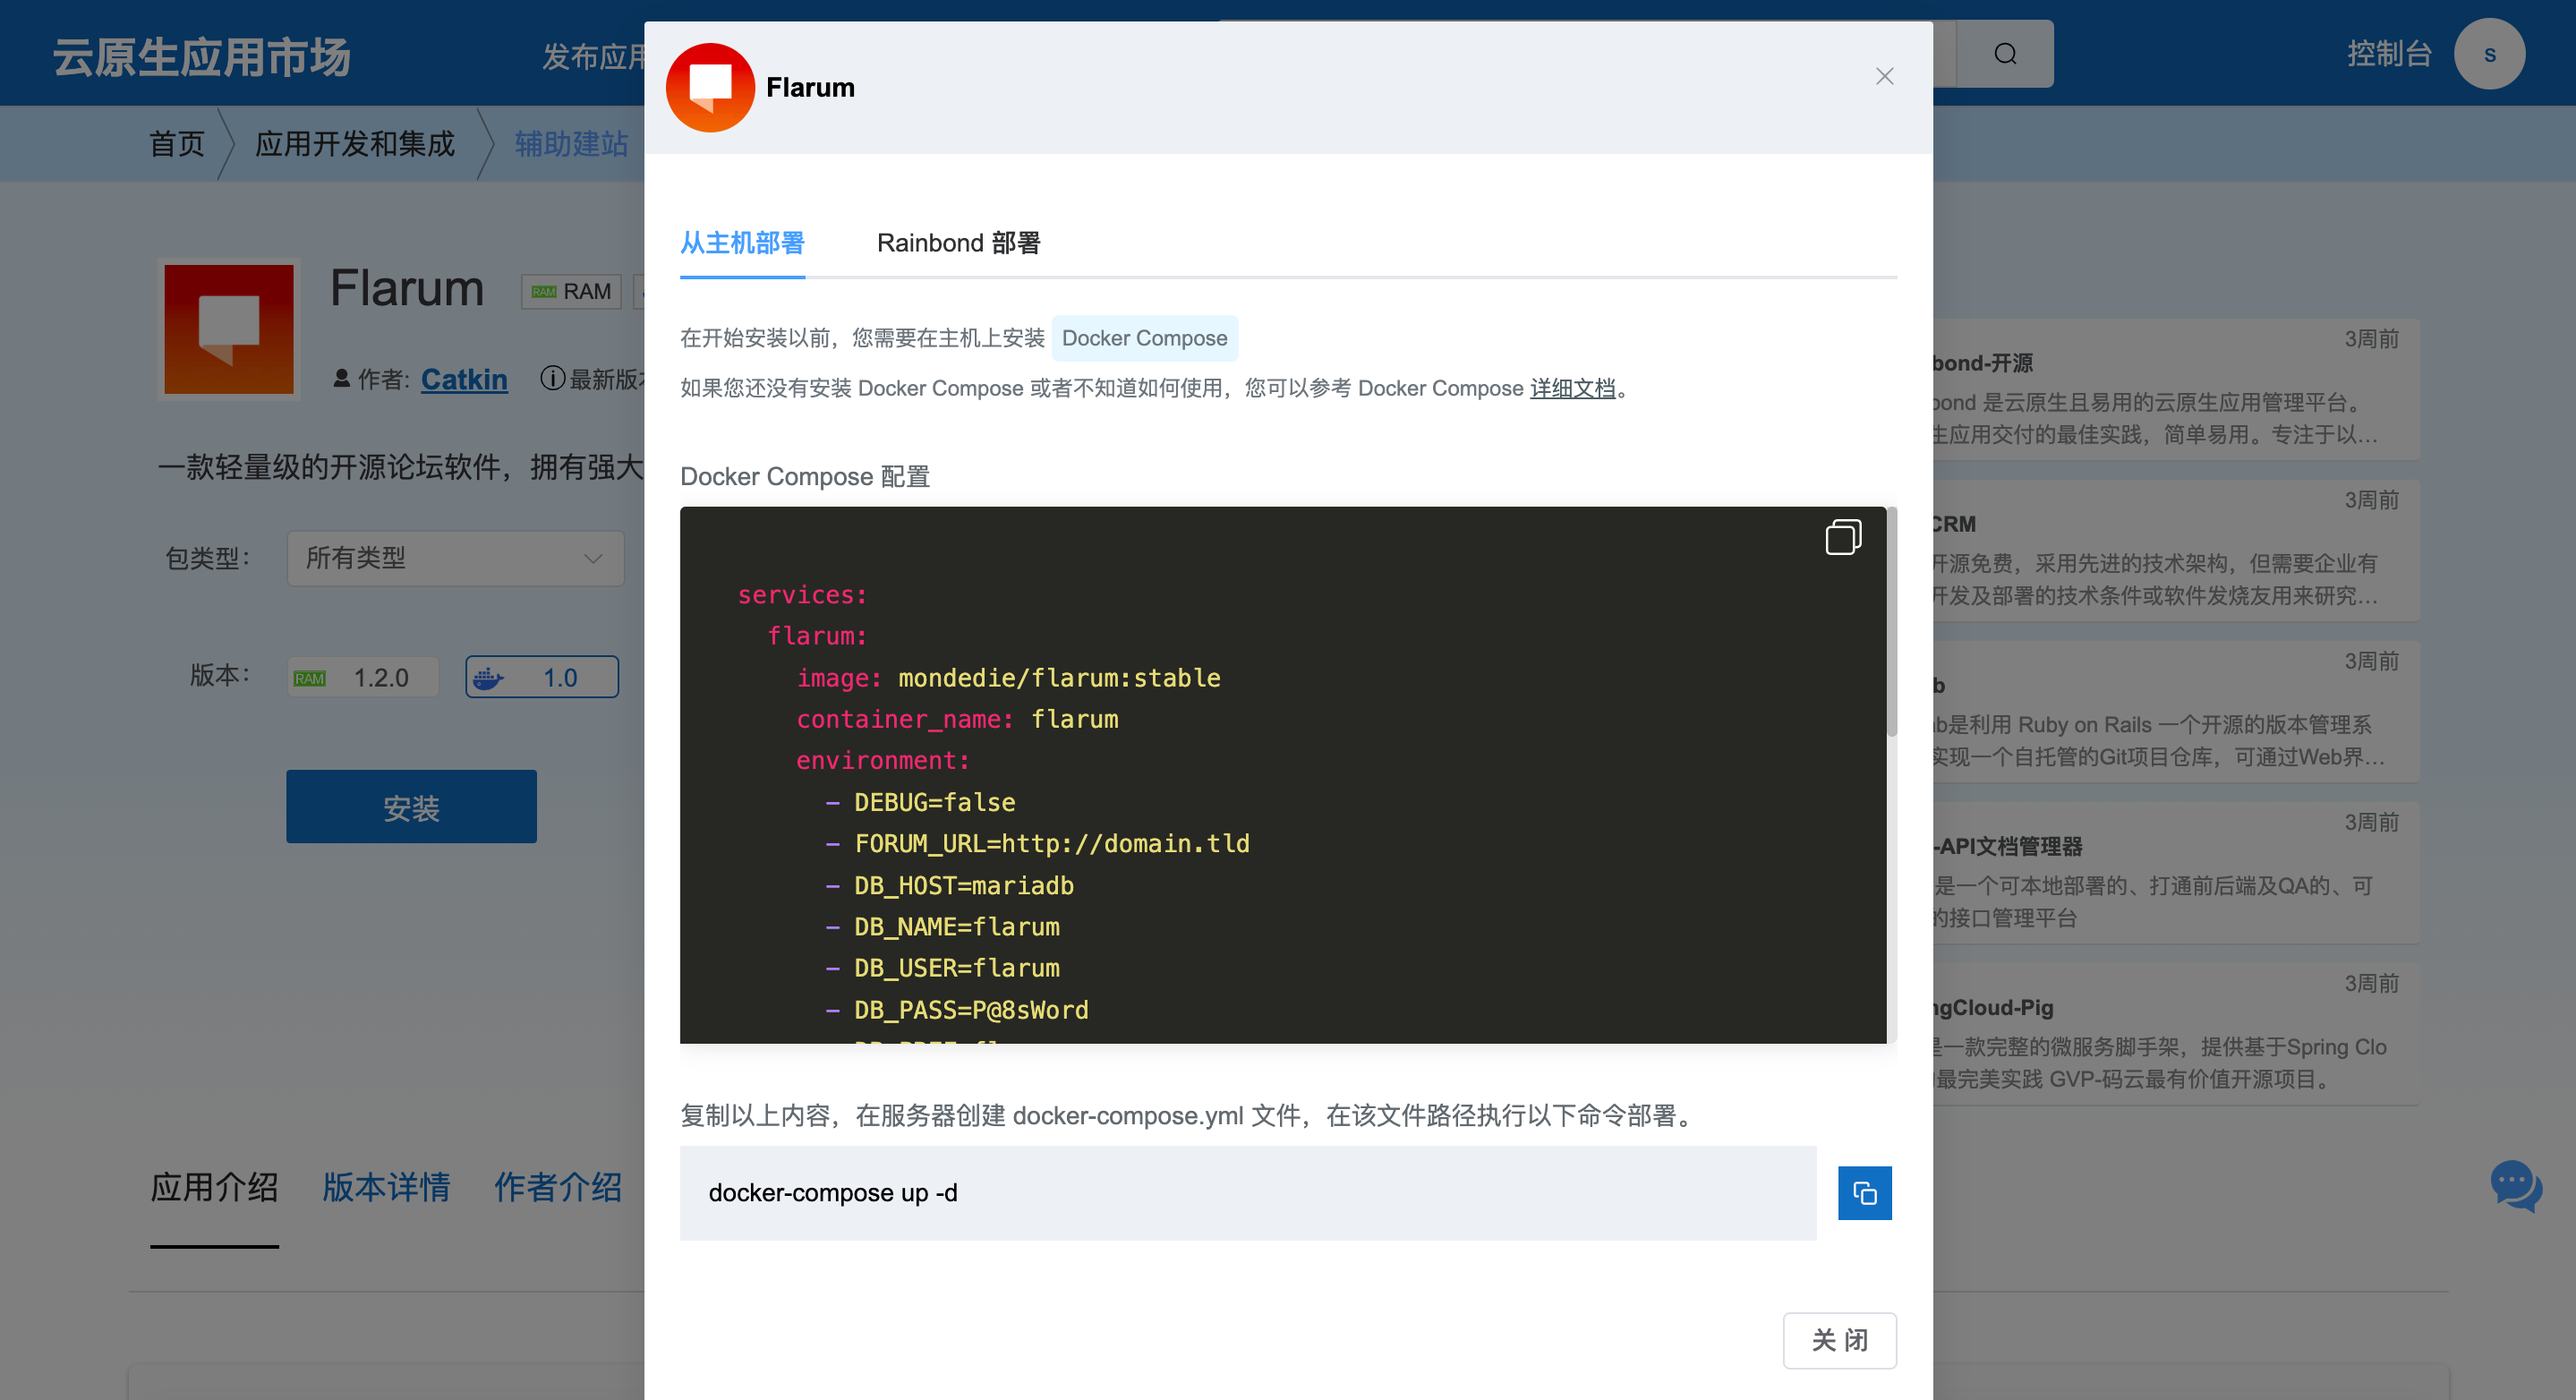Open the Cloud-Pig app card
Screen dimensions: 2576x1400
click(2175, 1034)
